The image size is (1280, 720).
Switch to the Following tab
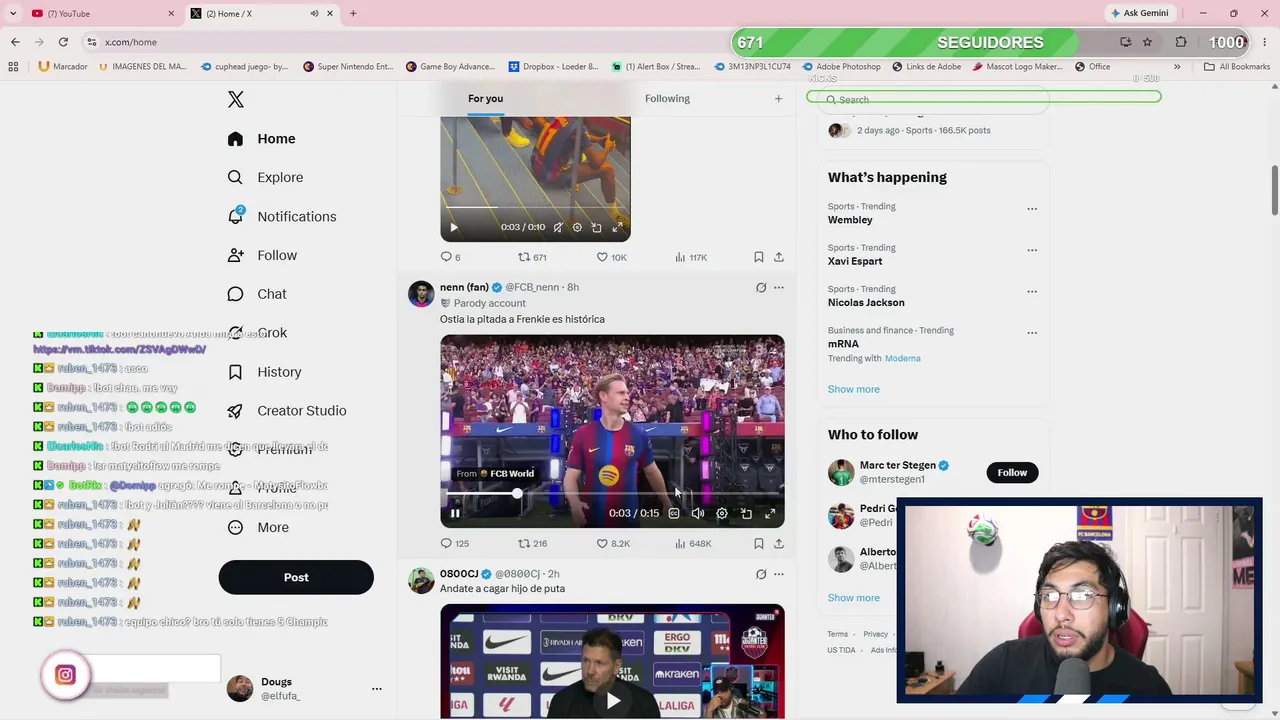tap(667, 98)
